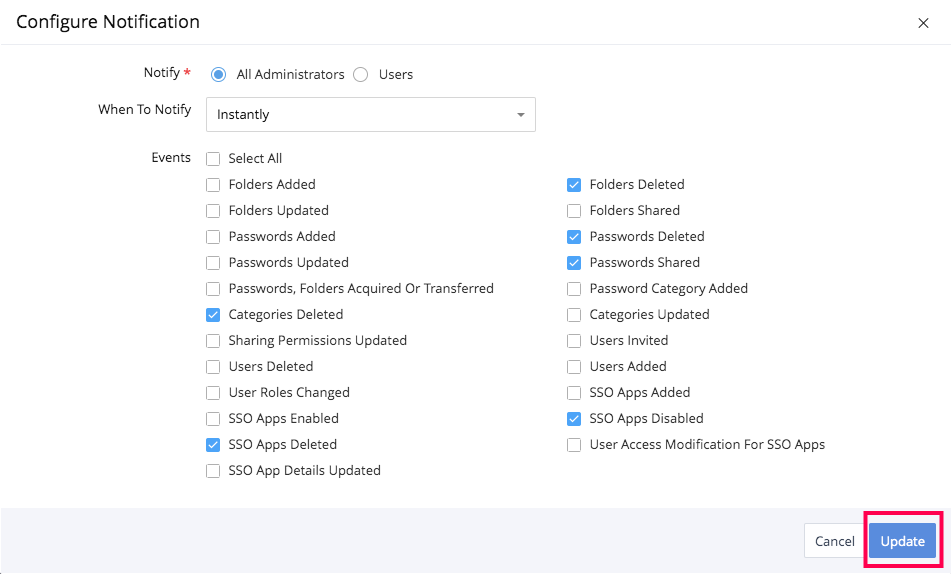Uncheck the SSO Apps Disabled event
951x574 pixels.
[x=574, y=418]
